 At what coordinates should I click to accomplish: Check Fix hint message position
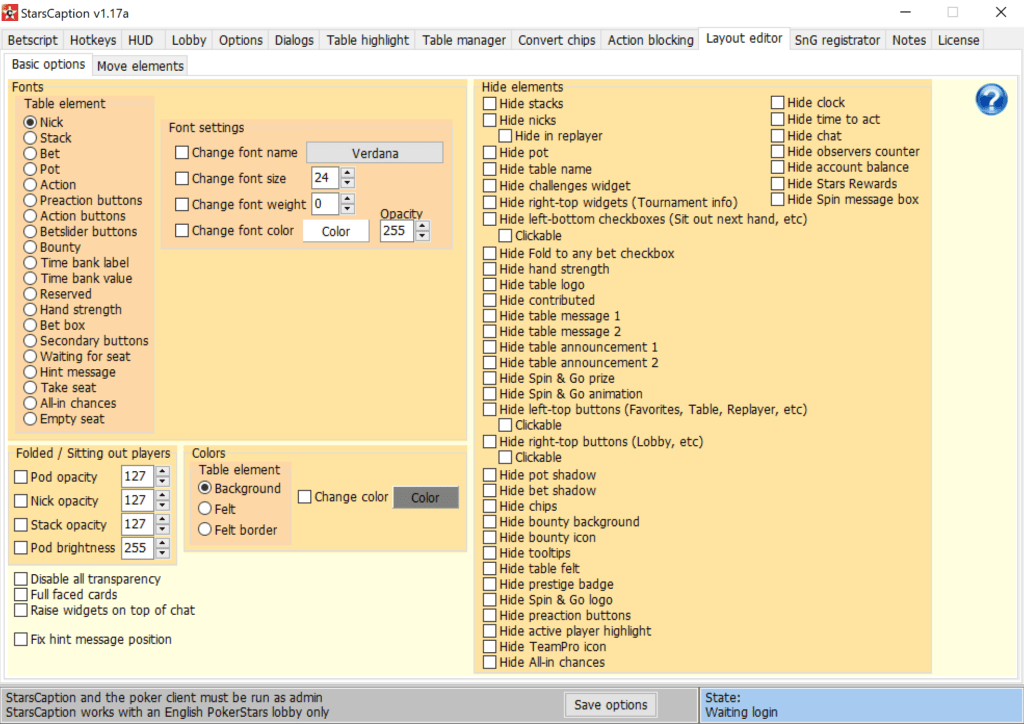tap(21, 639)
